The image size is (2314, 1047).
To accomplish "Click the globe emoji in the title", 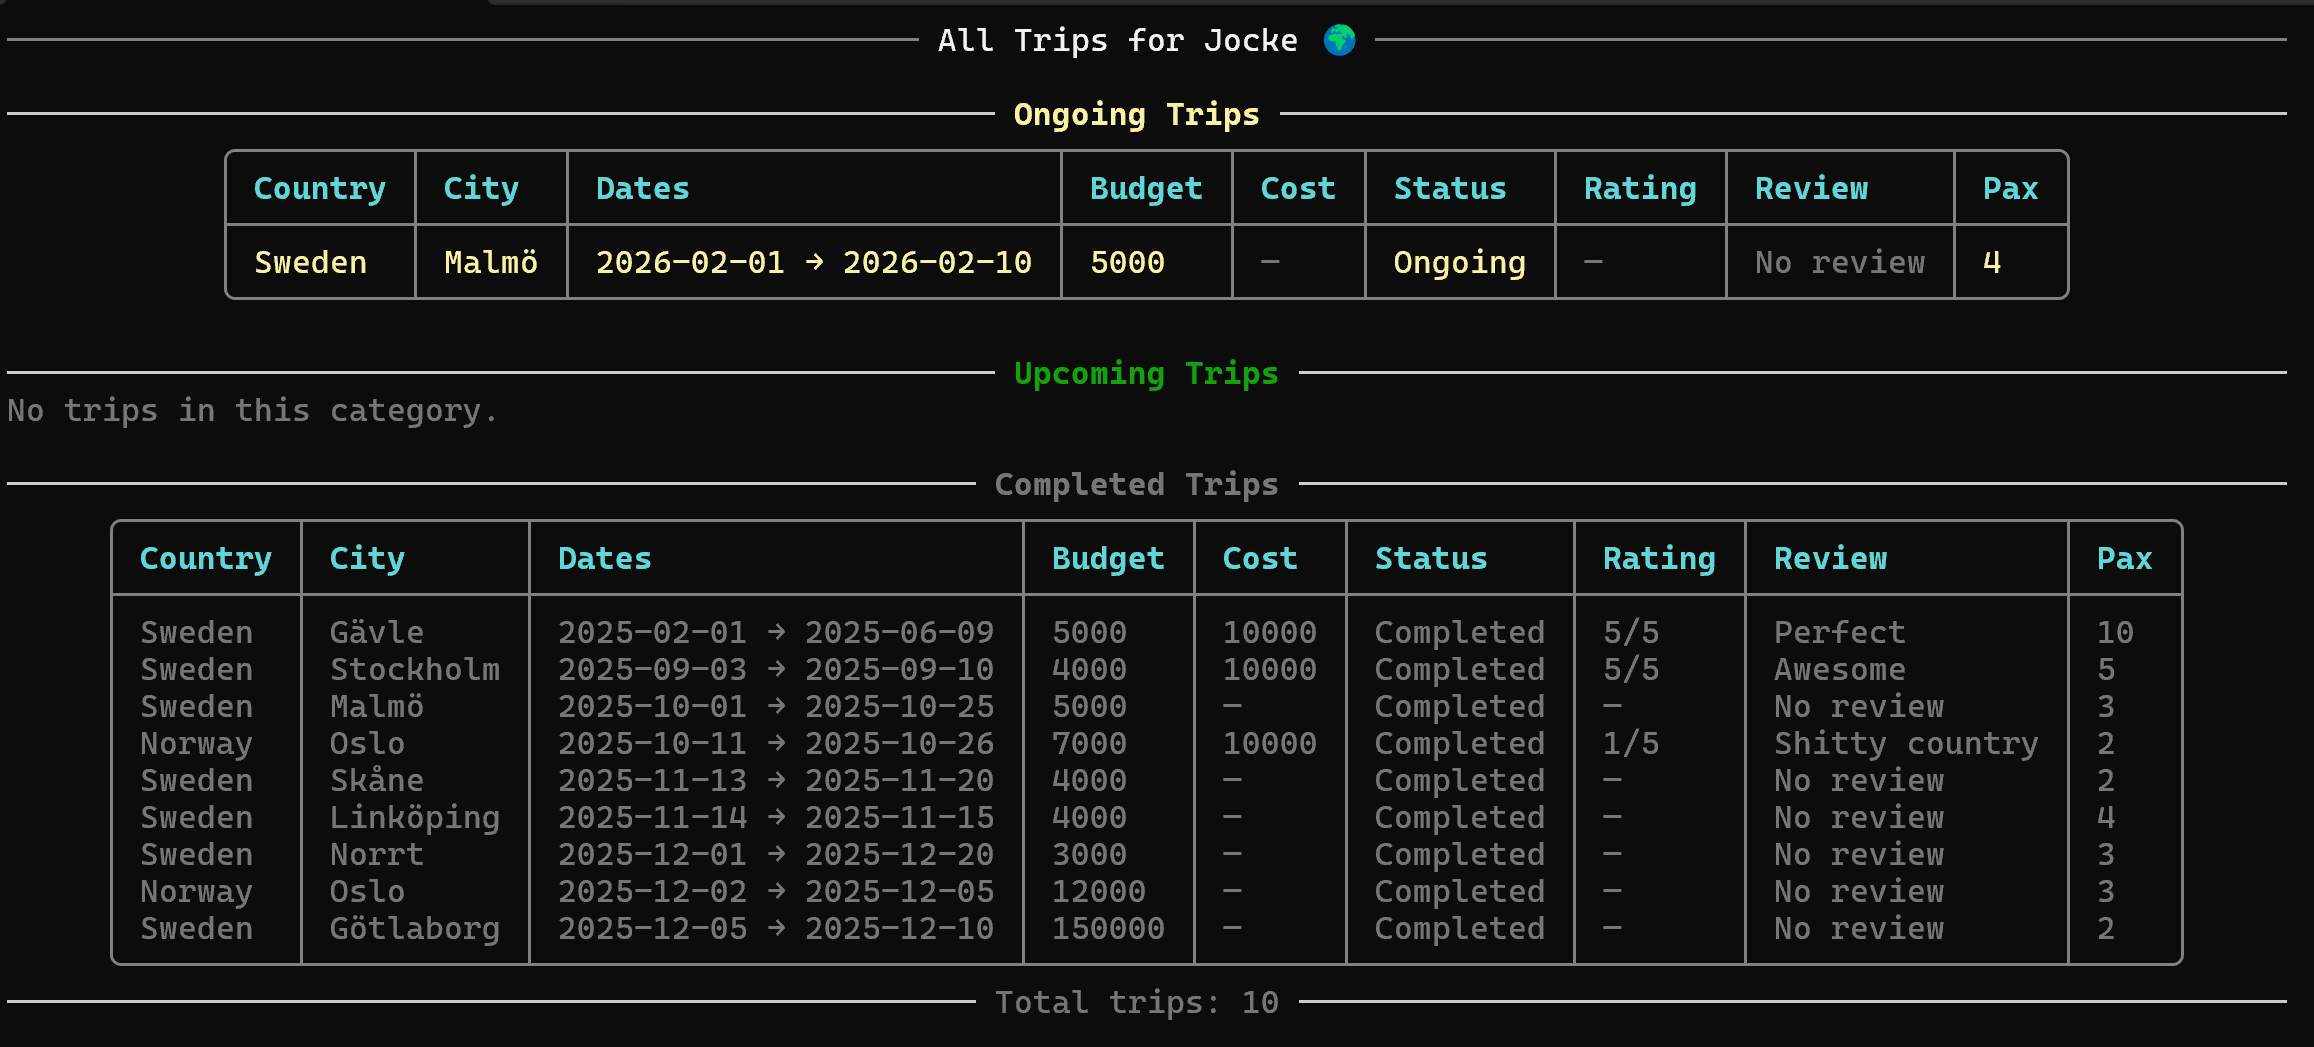I will point(1339,40).
